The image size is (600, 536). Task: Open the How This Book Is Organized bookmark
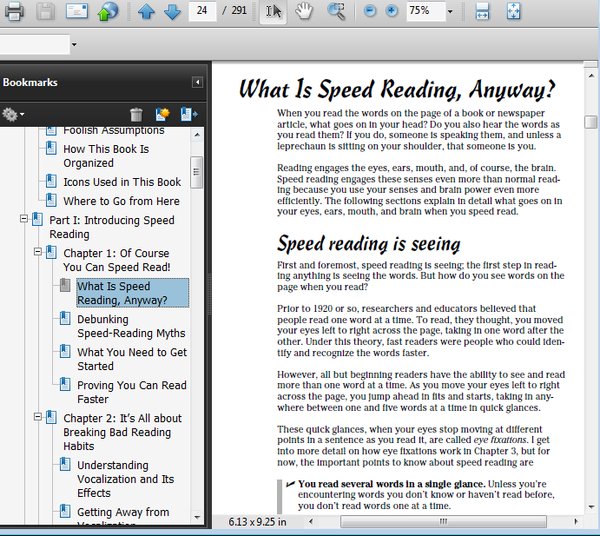click(106, 156)
